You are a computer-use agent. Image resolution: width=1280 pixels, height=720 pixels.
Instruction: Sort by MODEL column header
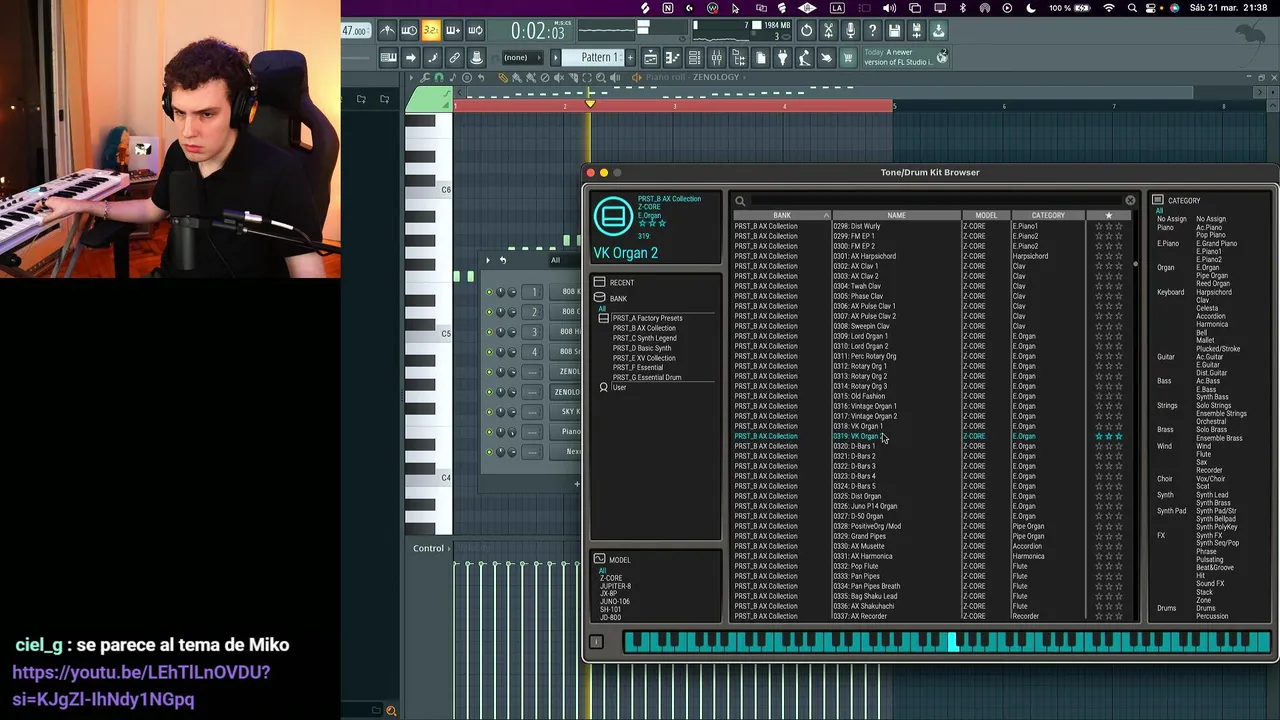(x=986, y=215)
